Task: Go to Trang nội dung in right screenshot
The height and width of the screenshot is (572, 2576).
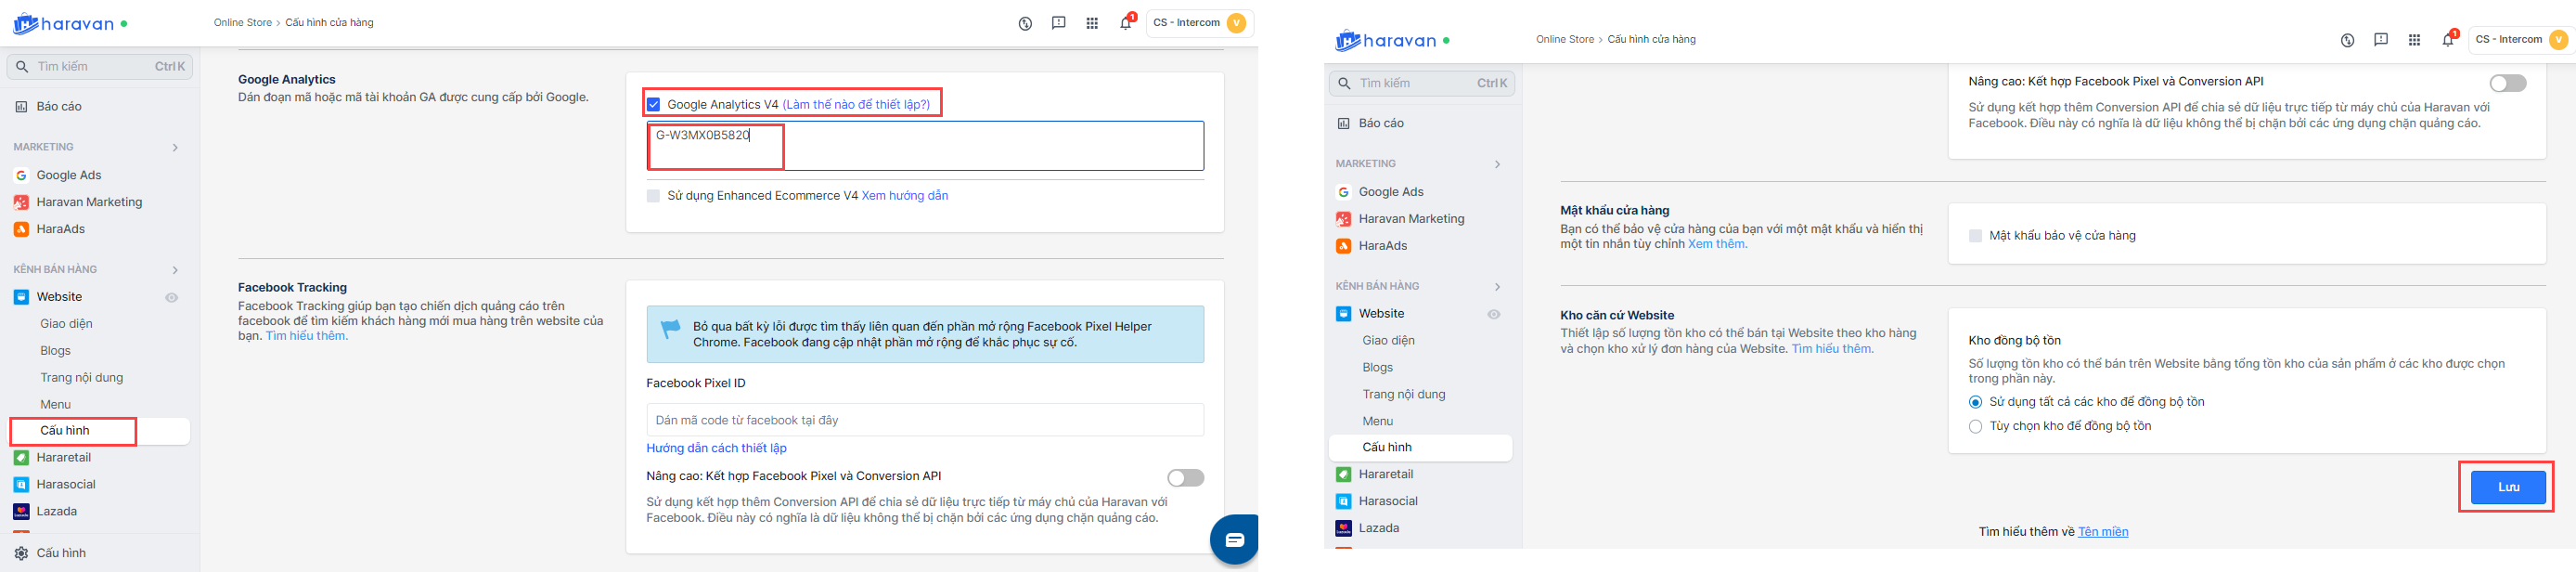Action: coord(1403,394)
